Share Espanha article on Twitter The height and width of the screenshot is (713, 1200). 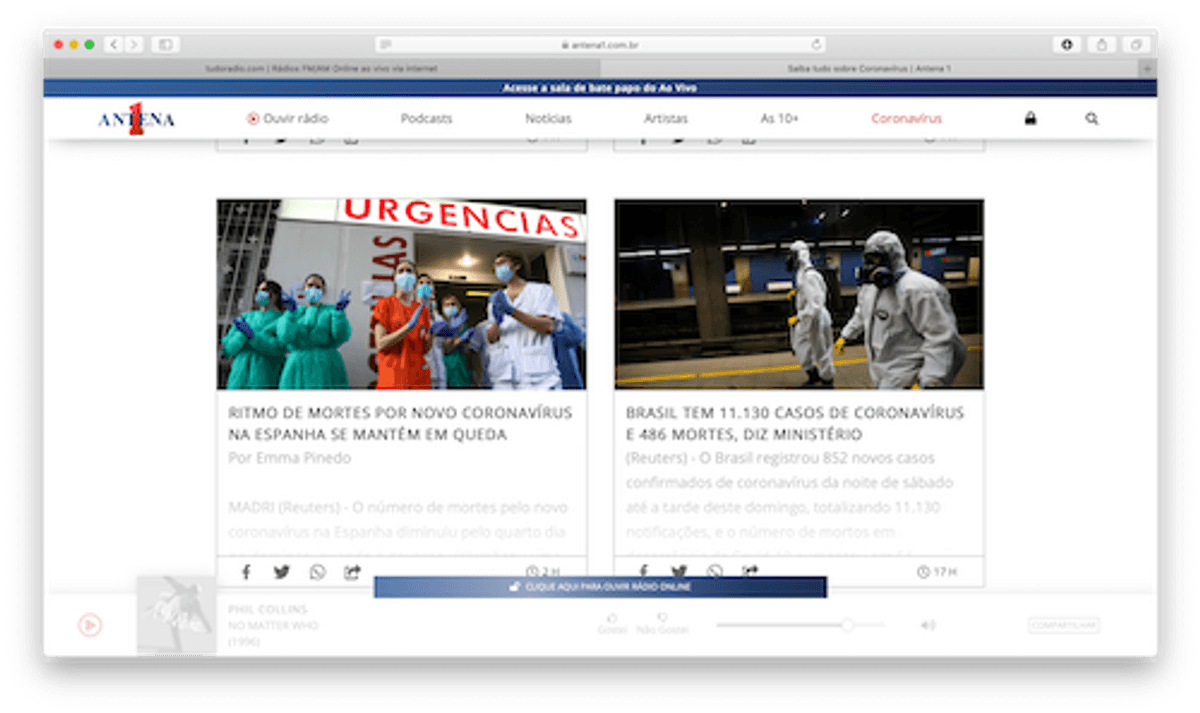(282, 572)
